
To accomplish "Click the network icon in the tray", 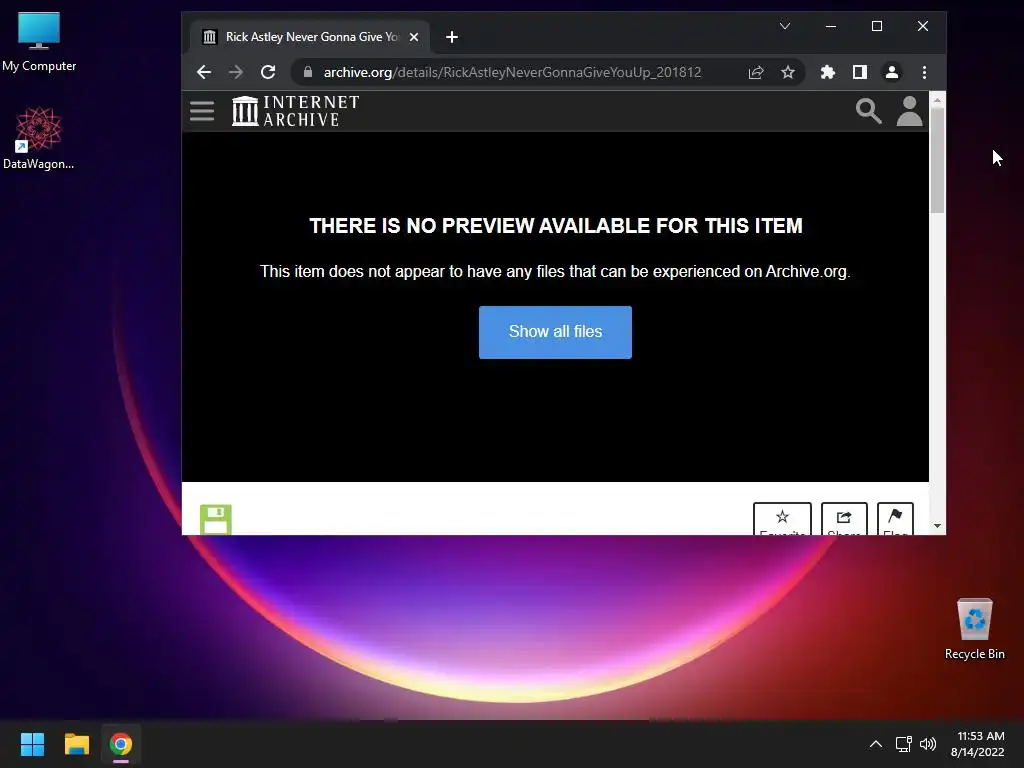I will 903,744.
